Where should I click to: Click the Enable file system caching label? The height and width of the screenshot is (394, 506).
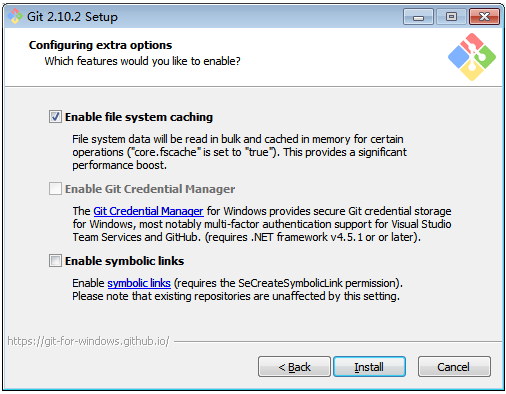click(x=139, y=117)
